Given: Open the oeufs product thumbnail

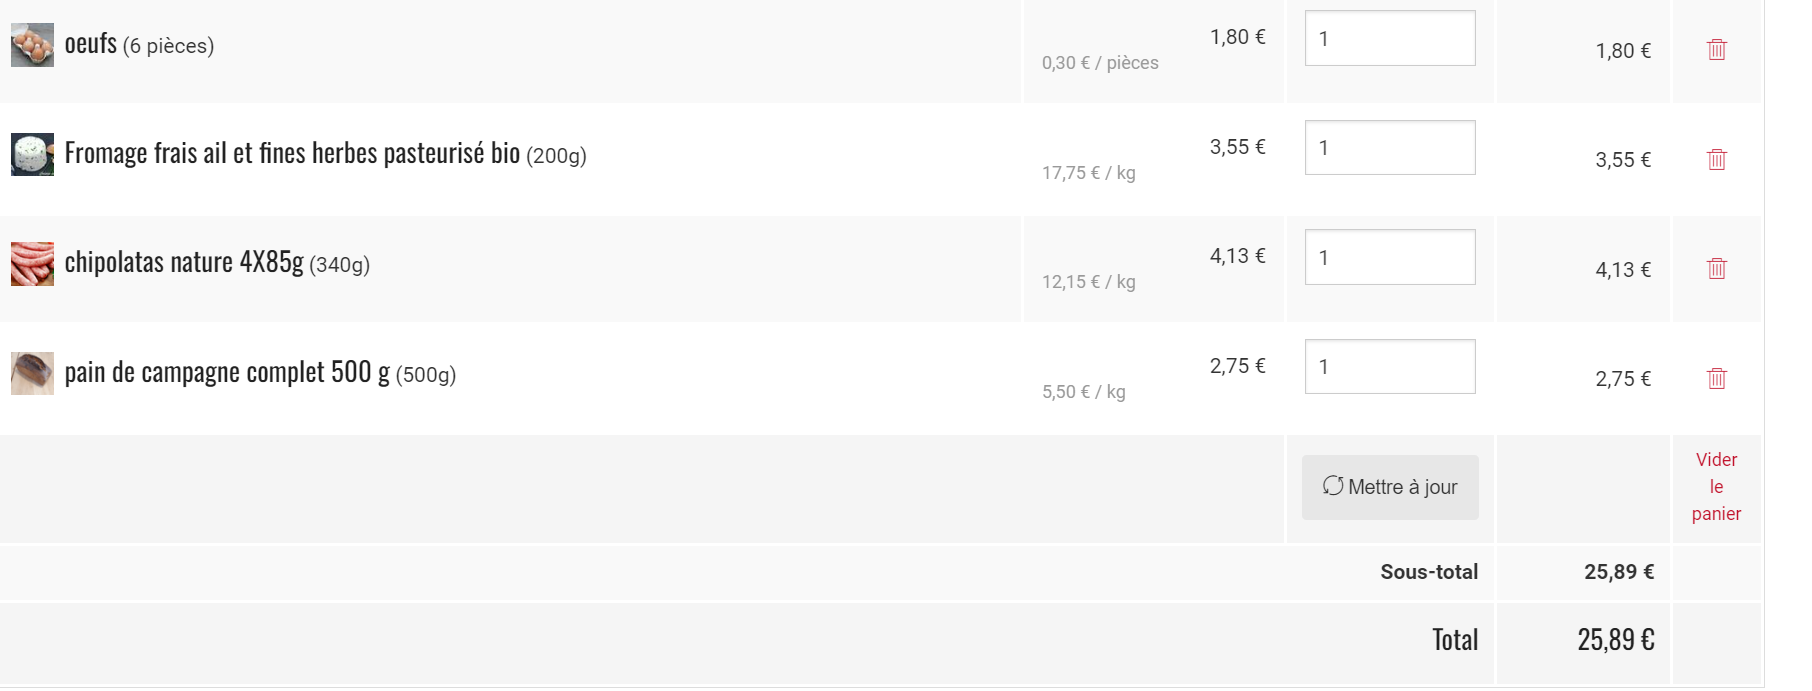Looking at the screenshot, I should tap(32, 45).
